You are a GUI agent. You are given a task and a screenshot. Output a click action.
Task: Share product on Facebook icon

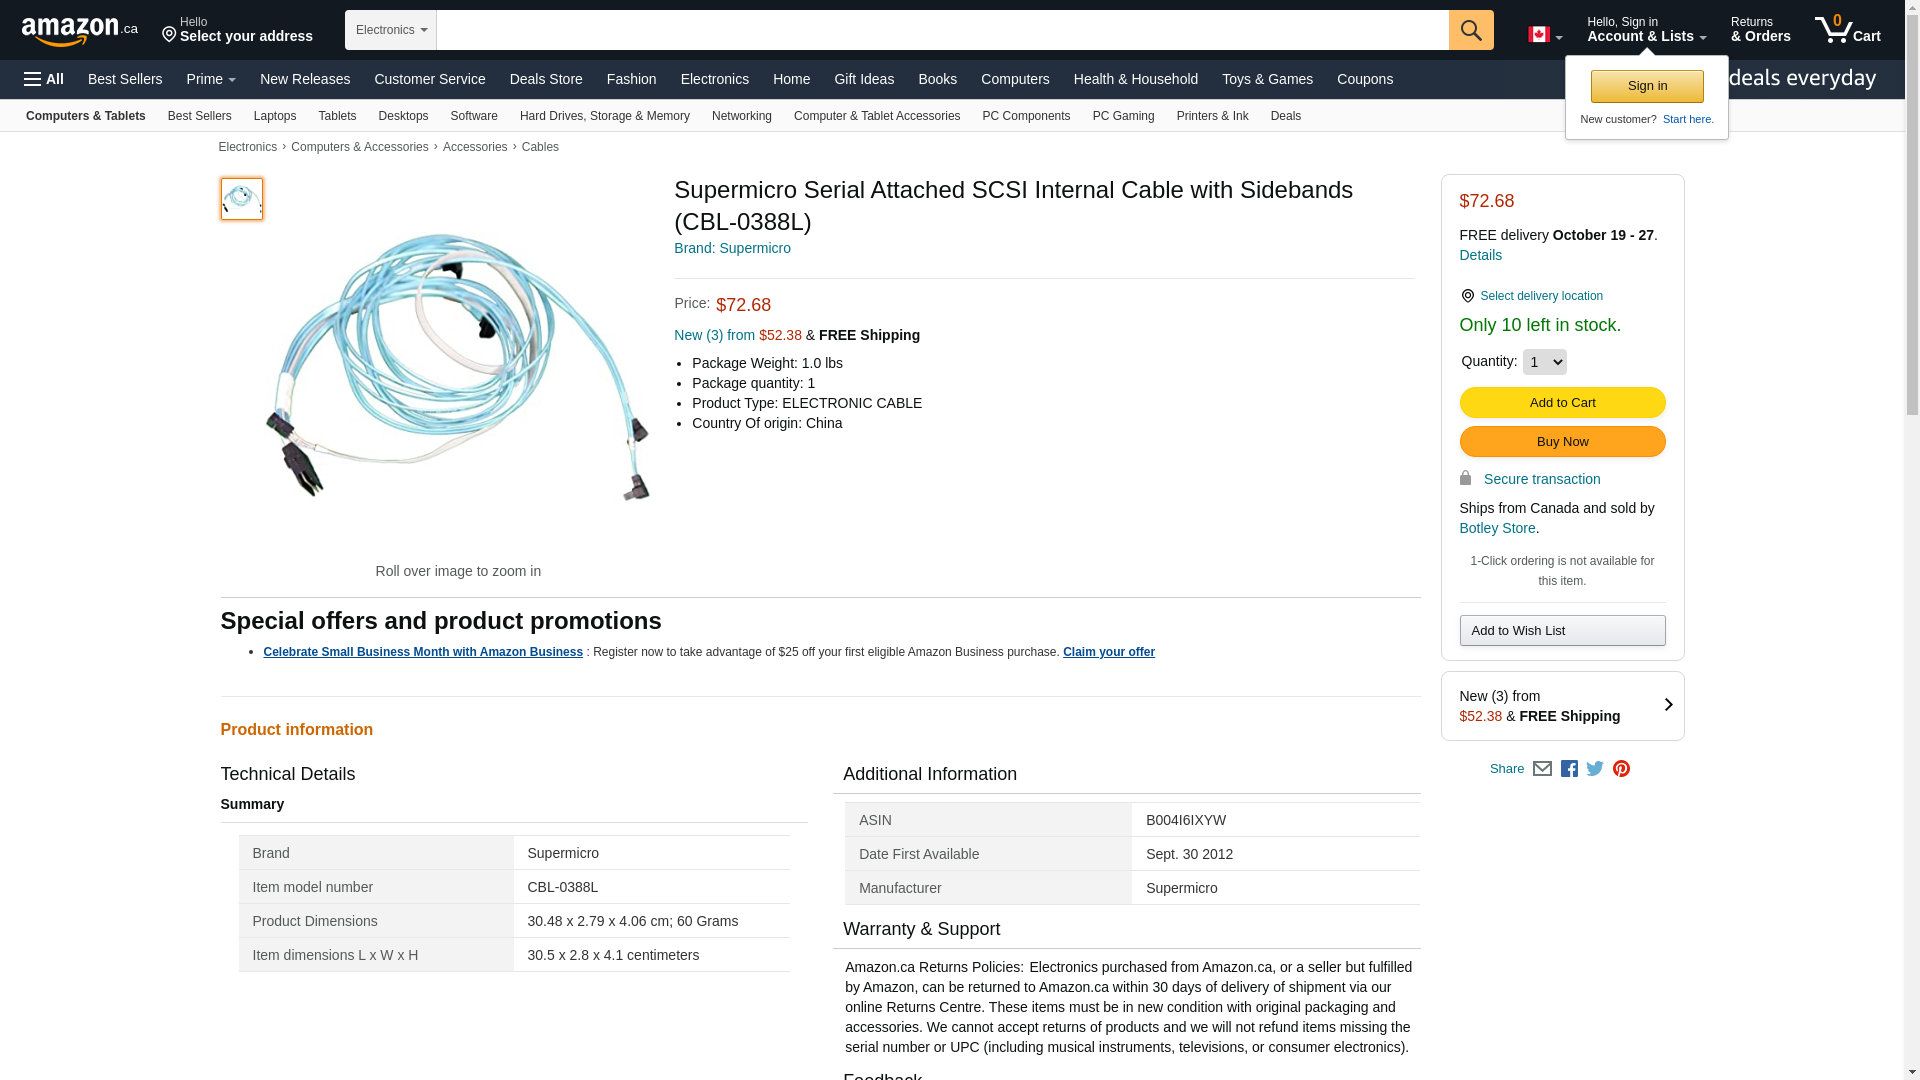[x=1569, y=769]
